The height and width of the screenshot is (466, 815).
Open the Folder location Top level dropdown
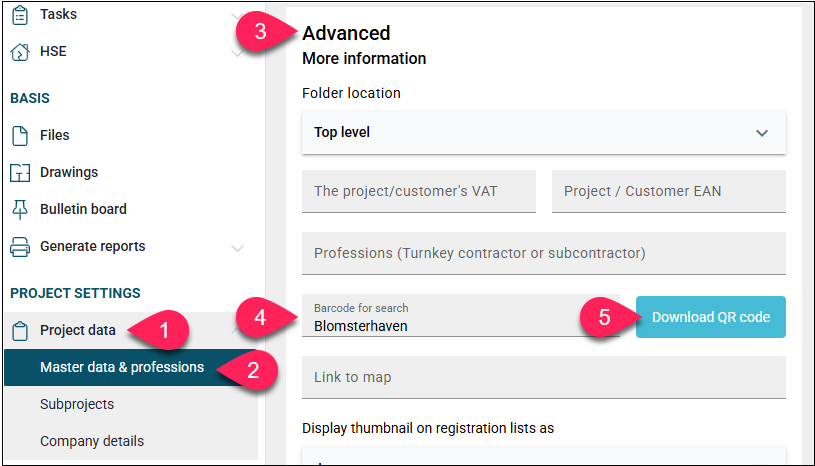544,132
